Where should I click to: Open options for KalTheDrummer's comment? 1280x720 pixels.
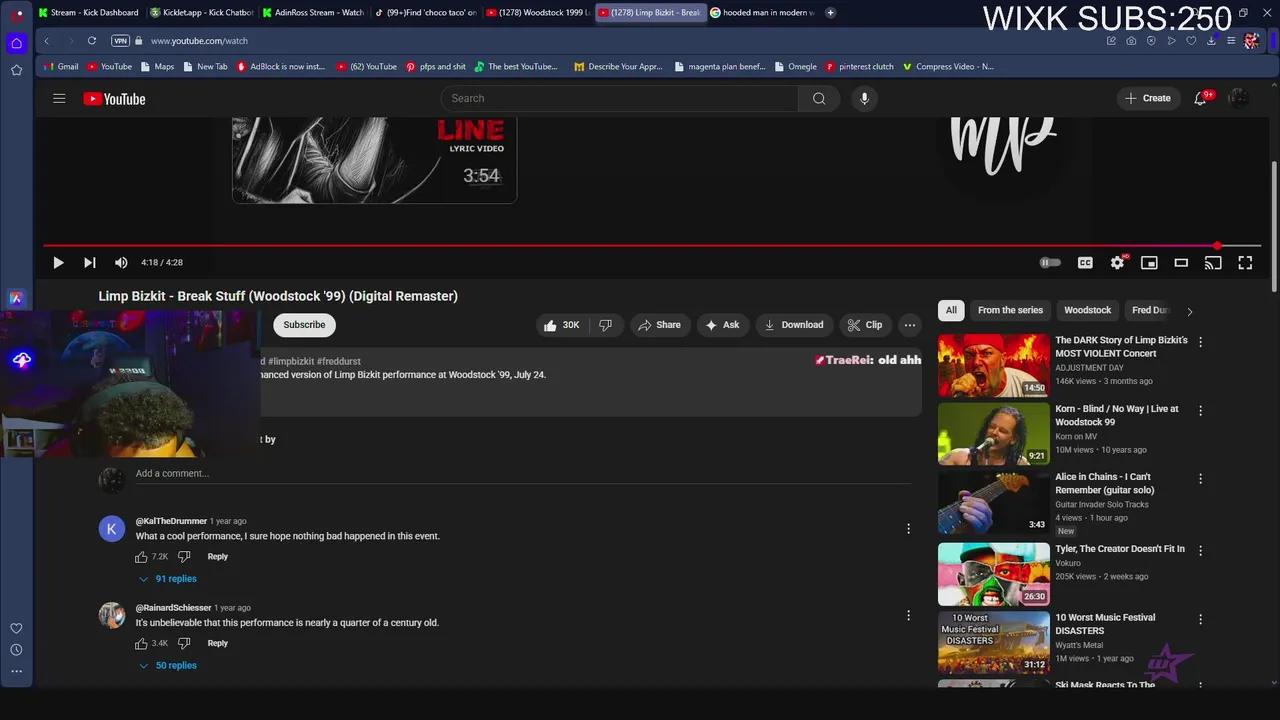pos(908,529)
